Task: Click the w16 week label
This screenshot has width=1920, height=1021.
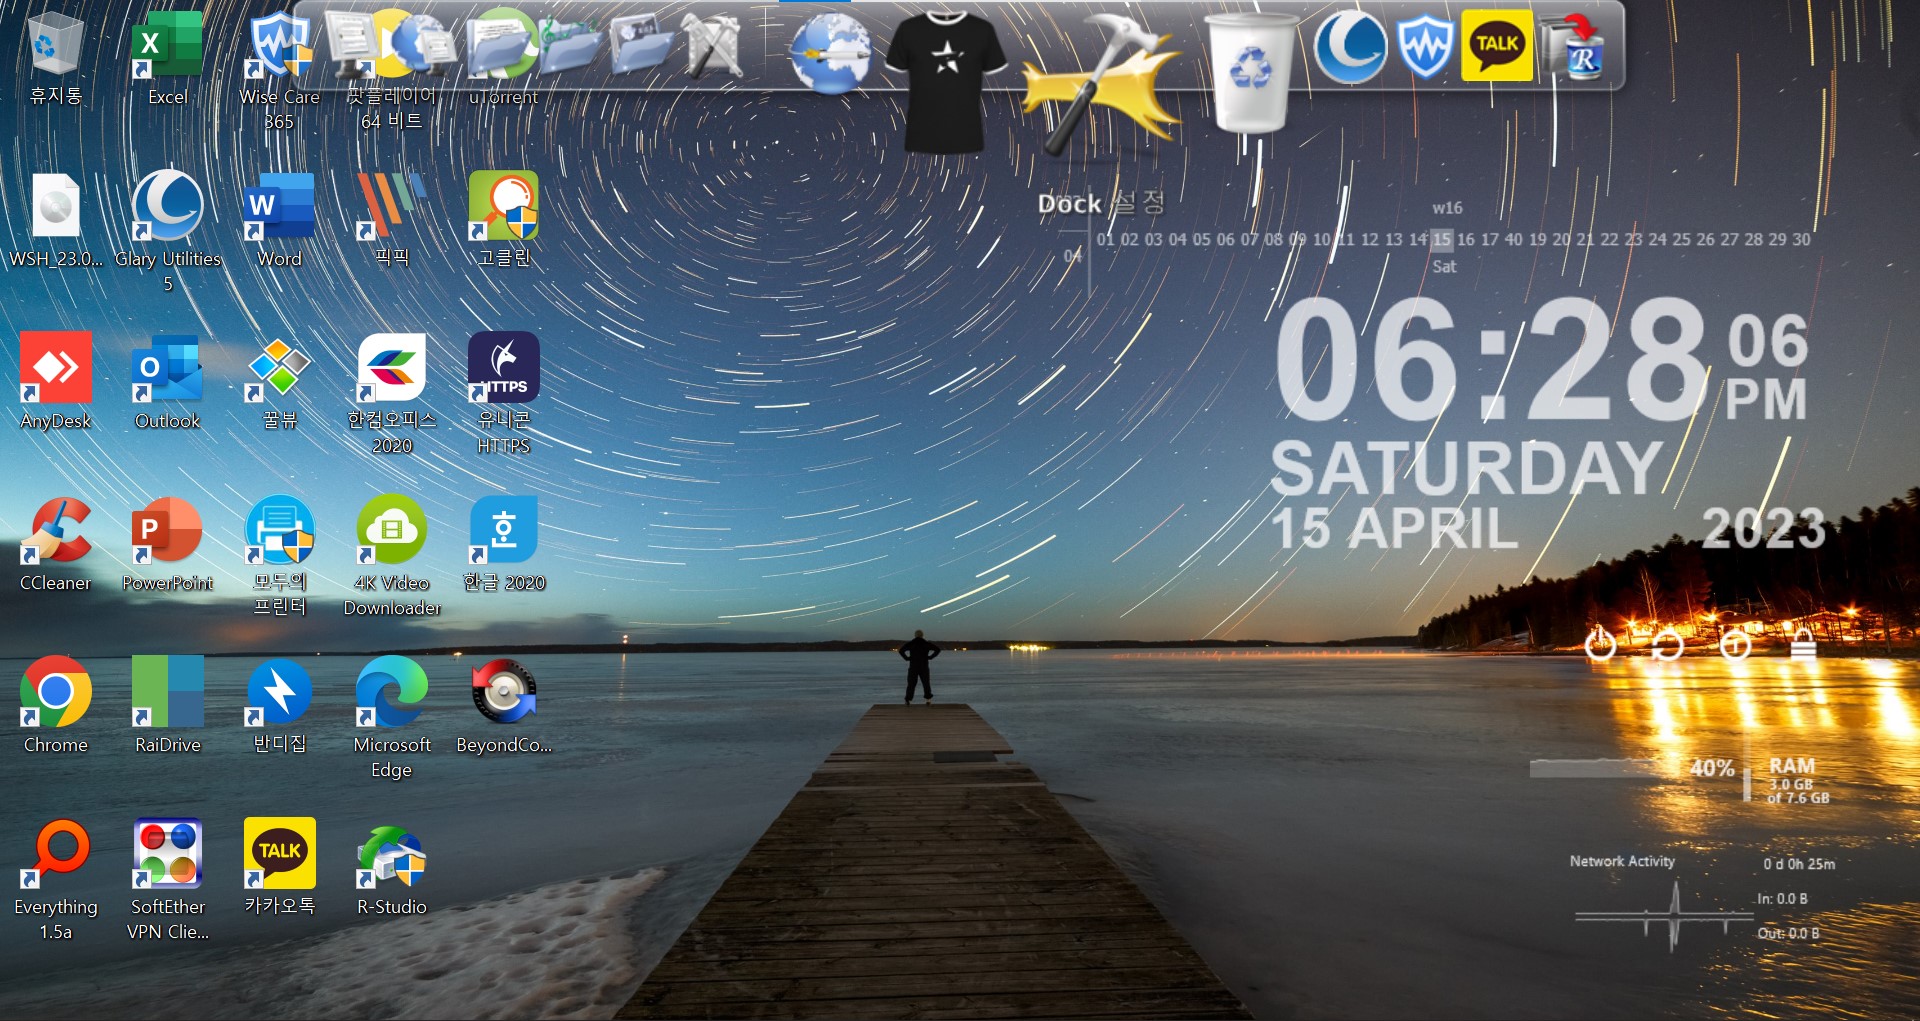Action: (1447, 208)
